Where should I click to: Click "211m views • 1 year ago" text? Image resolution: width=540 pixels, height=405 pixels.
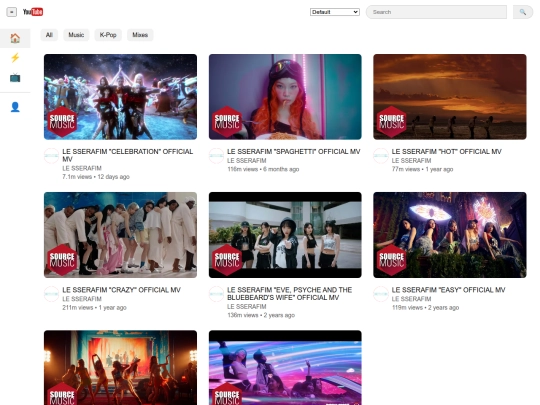click(x=94, y=308)
